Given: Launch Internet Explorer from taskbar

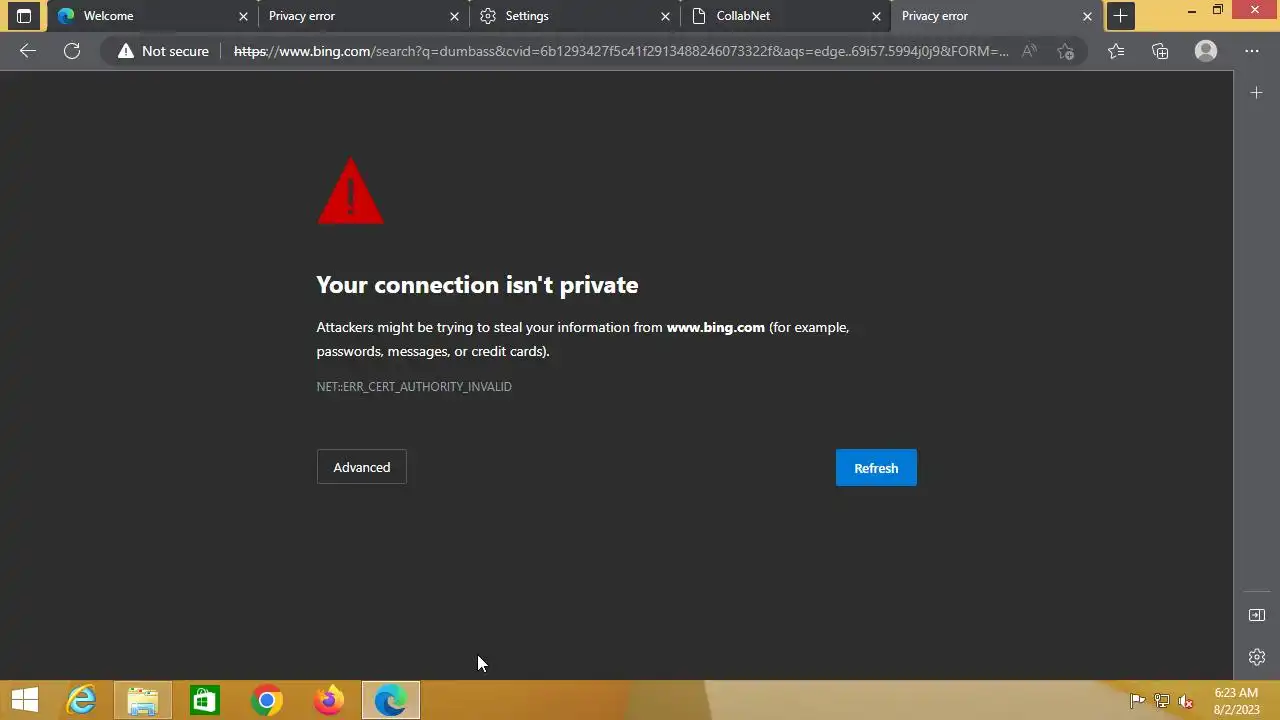Looking at the screenshot, I should pos(81,700).
